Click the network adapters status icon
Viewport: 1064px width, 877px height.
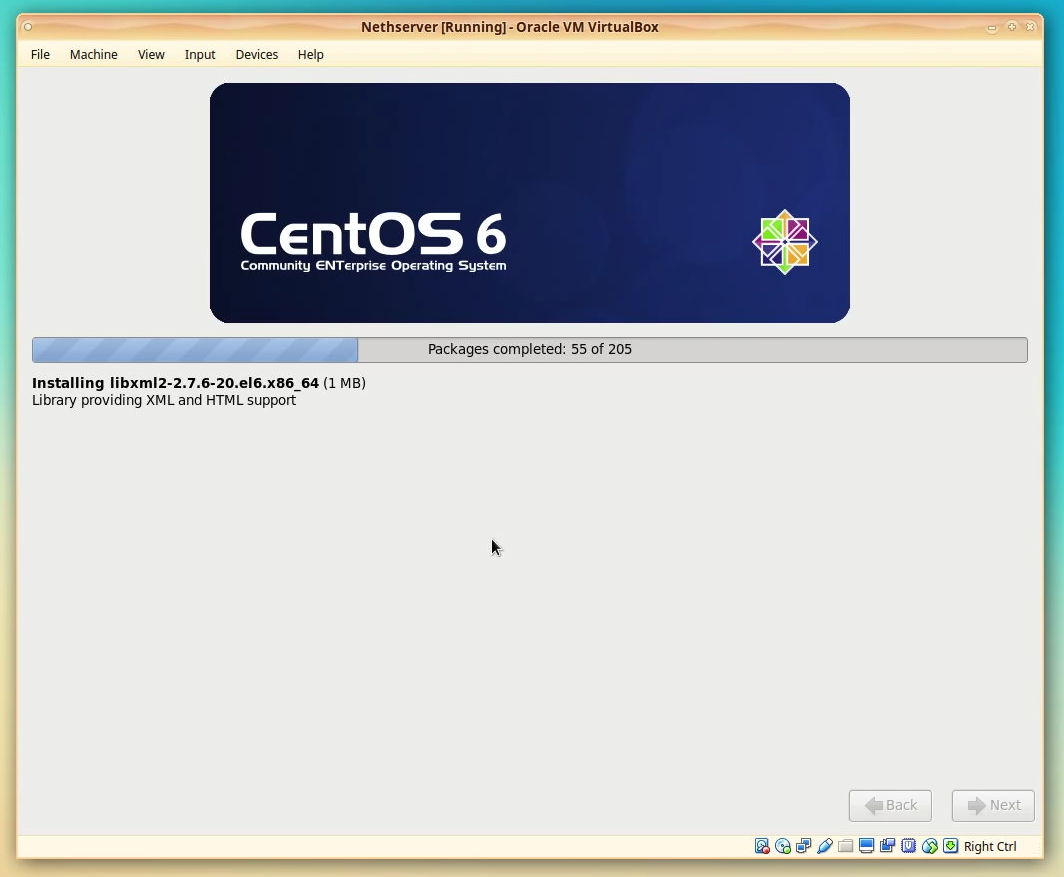tap(803, 846)
